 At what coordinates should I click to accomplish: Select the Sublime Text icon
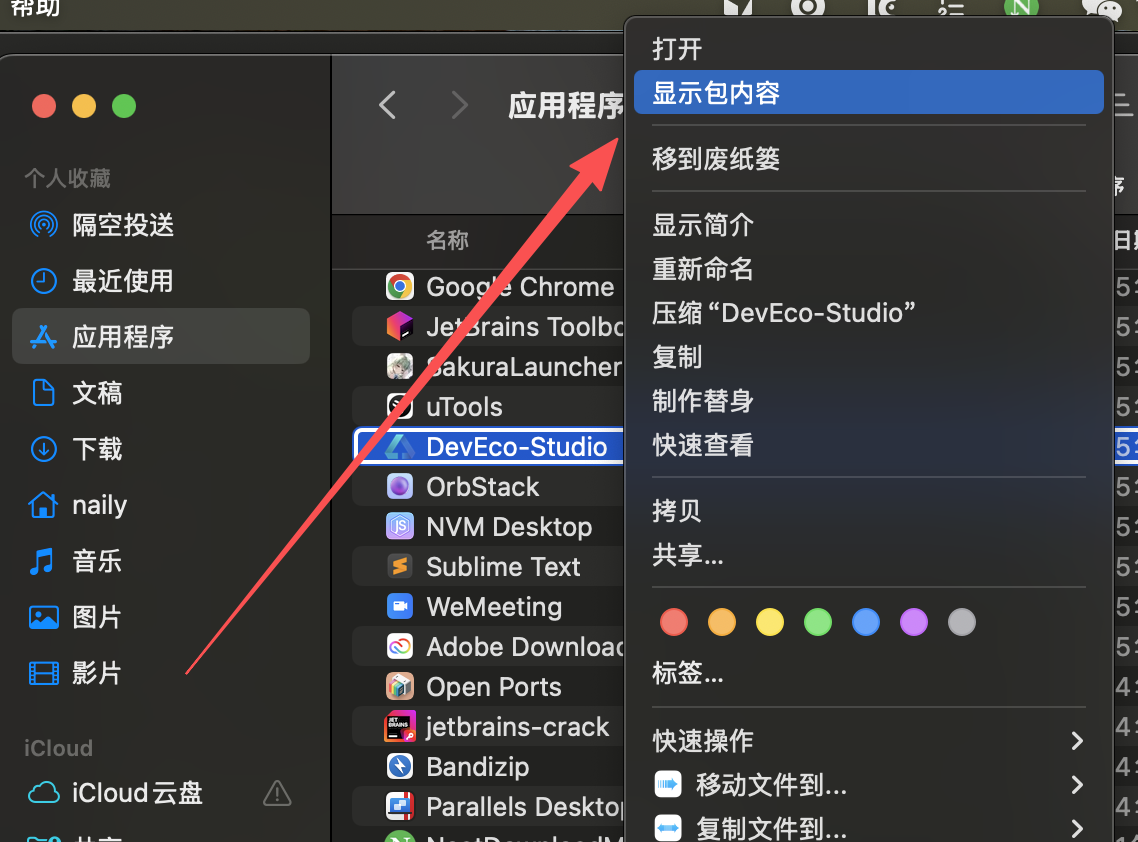pos(400,567)
